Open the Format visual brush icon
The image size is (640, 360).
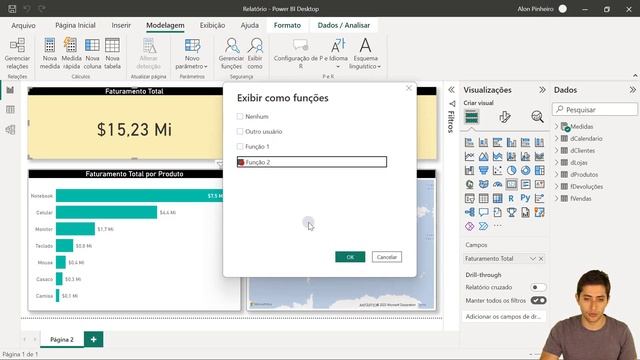(504, 117)
